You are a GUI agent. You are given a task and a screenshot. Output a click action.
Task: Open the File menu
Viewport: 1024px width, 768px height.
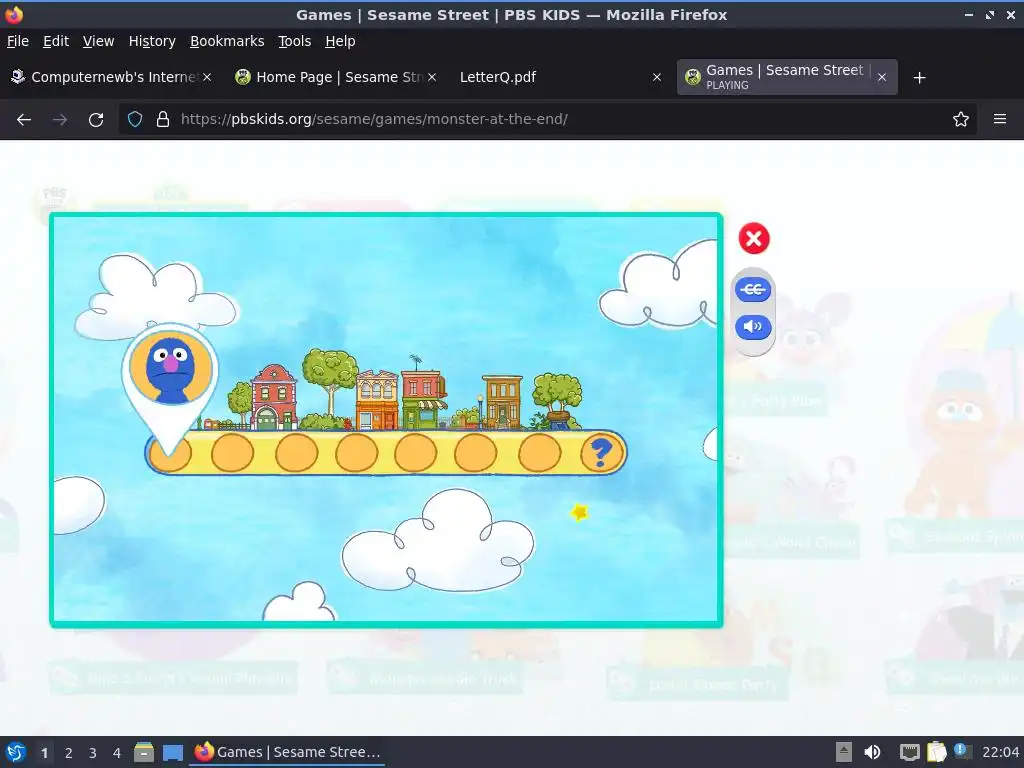[x=18, y=41]
